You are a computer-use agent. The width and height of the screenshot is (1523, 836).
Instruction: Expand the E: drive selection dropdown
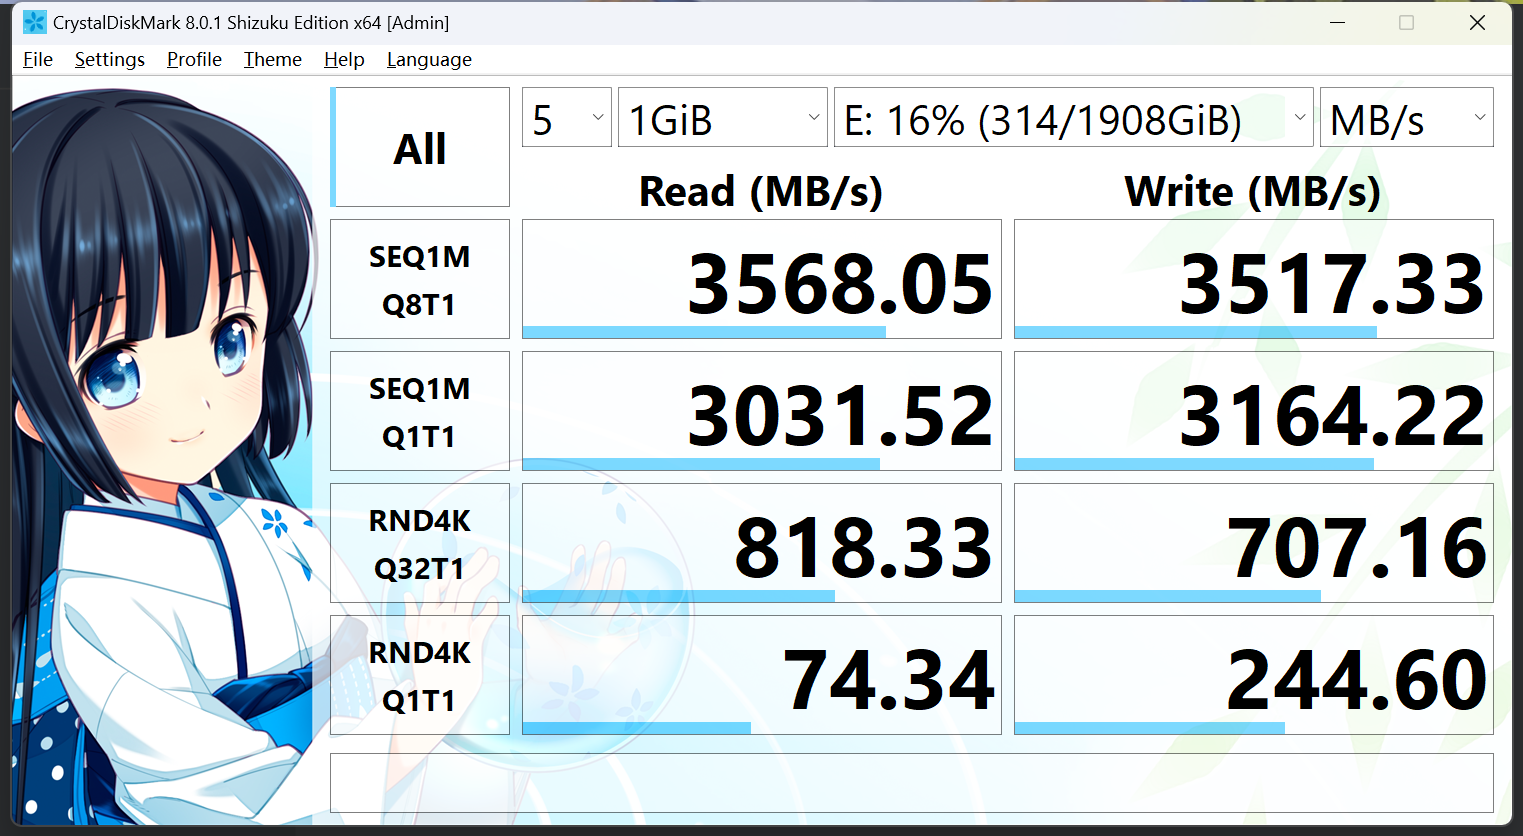1073,118
